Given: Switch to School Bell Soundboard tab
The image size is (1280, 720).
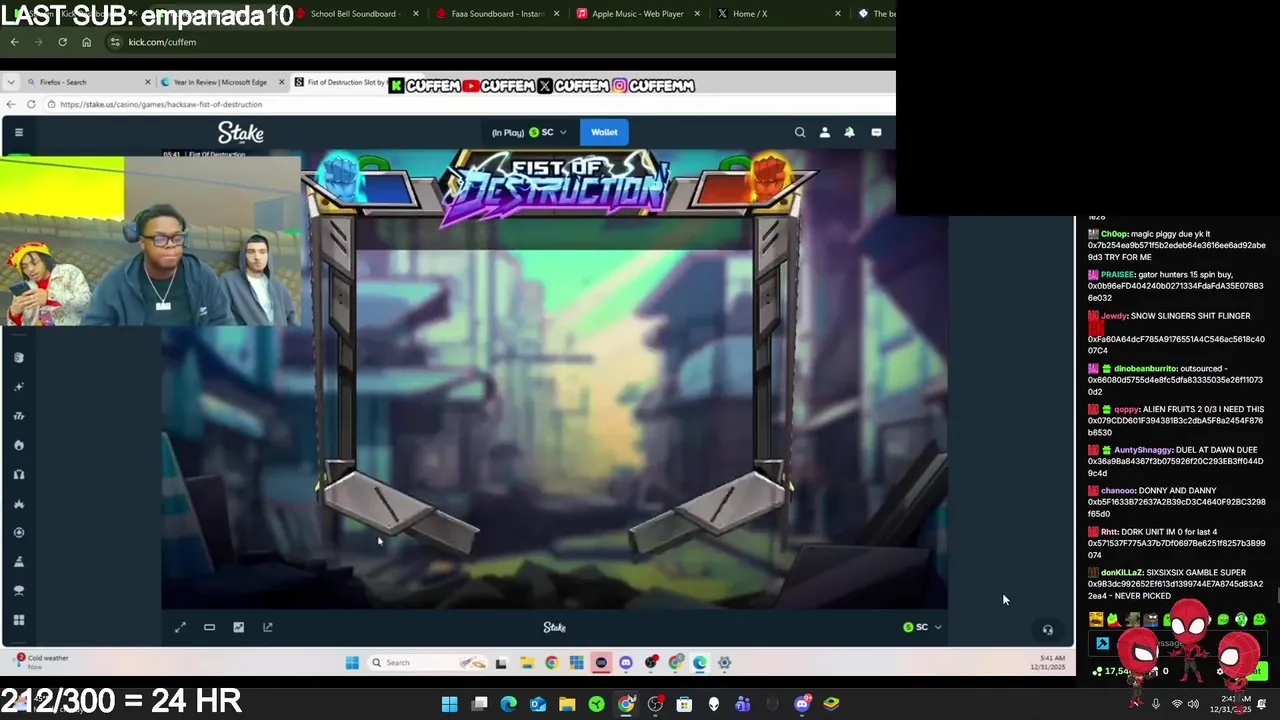Looking at the screenshot, I should 357,14.
